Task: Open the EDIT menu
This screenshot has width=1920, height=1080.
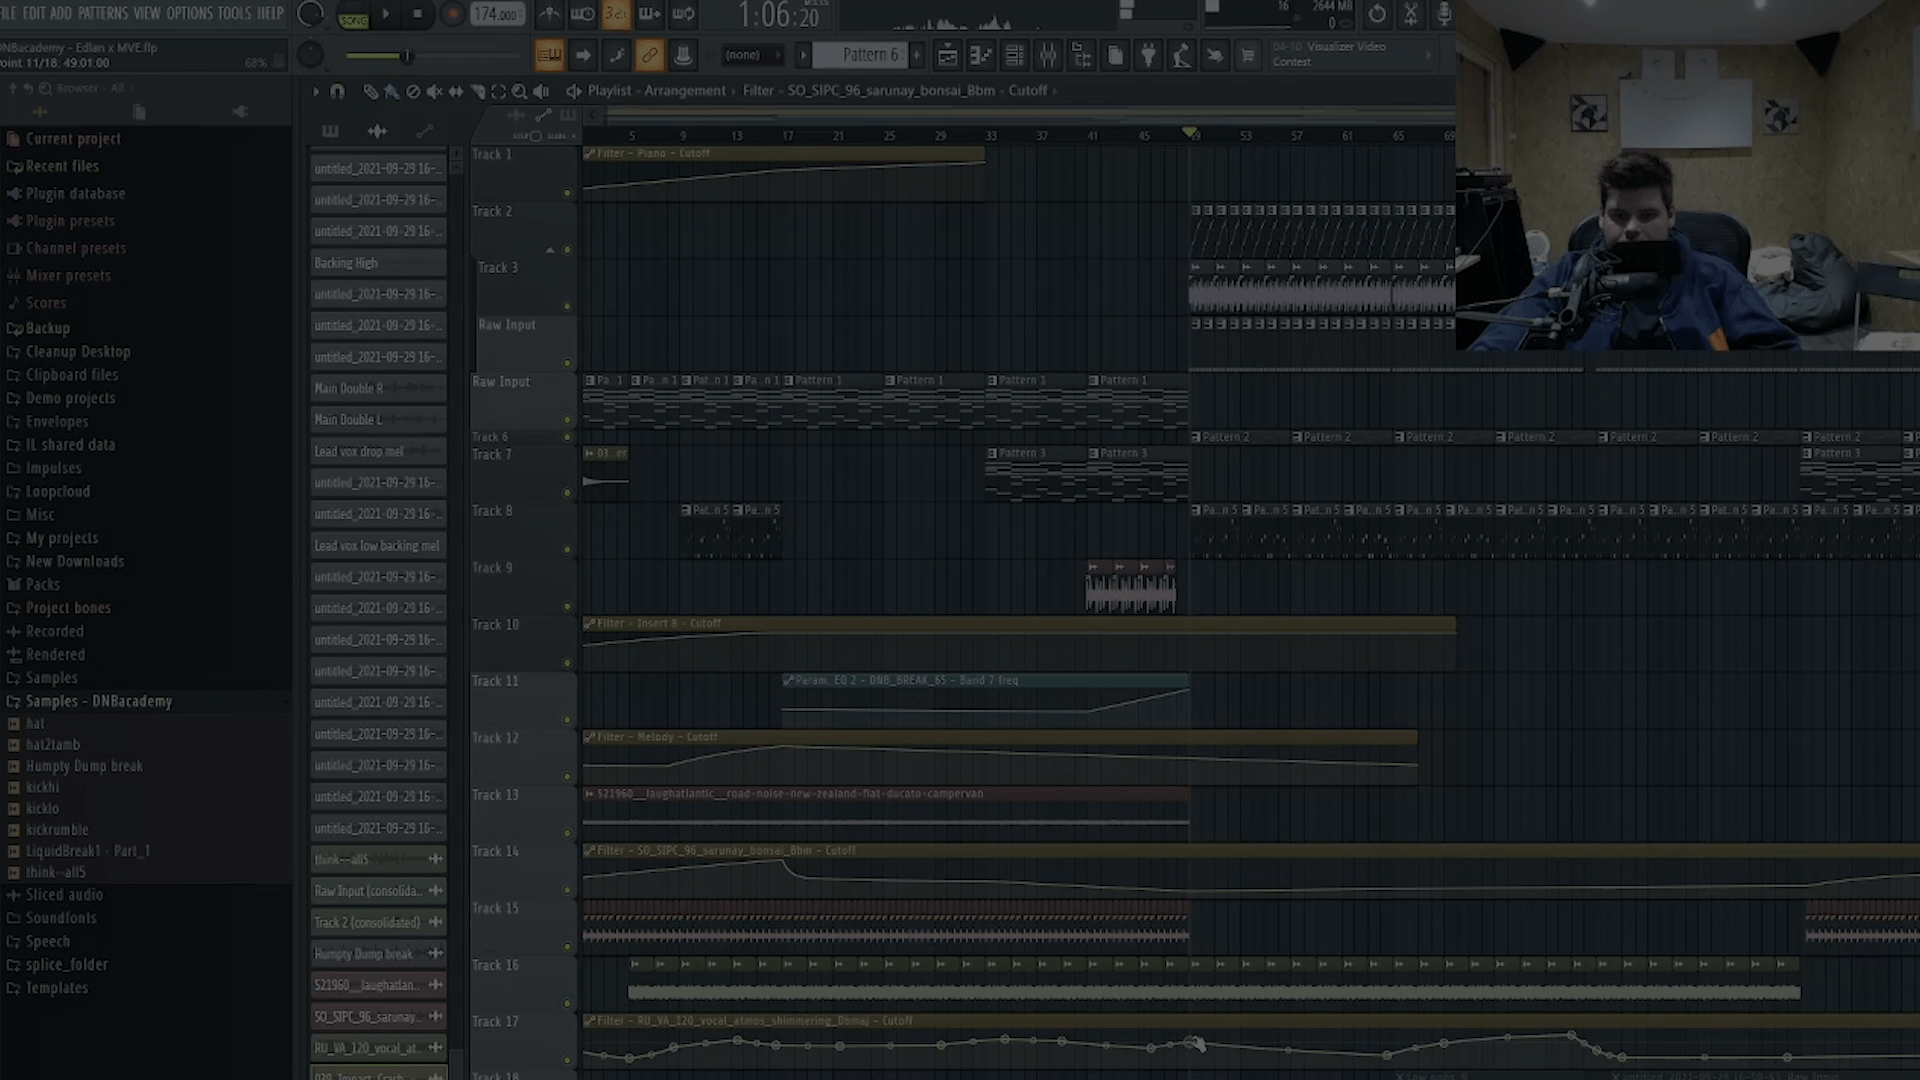Action: point(34,13)
